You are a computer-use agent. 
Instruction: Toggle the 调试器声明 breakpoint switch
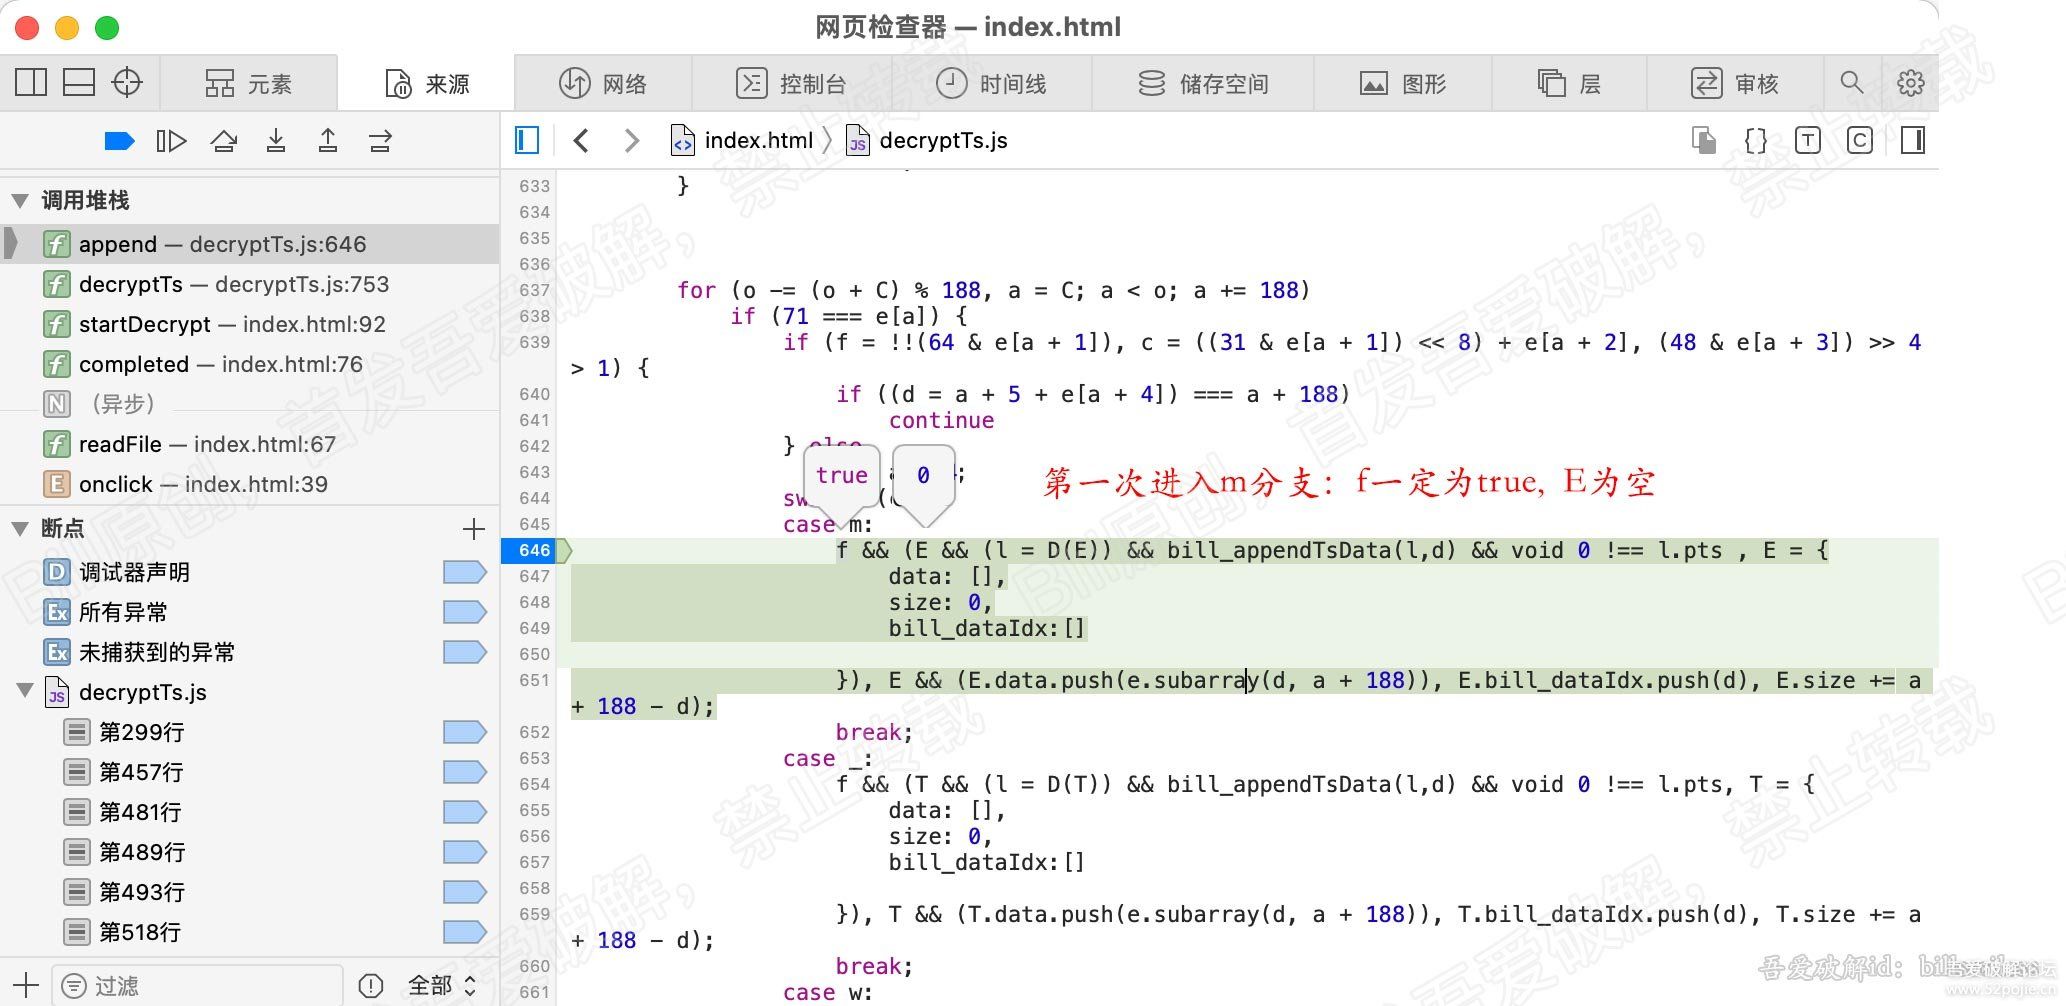464,571
